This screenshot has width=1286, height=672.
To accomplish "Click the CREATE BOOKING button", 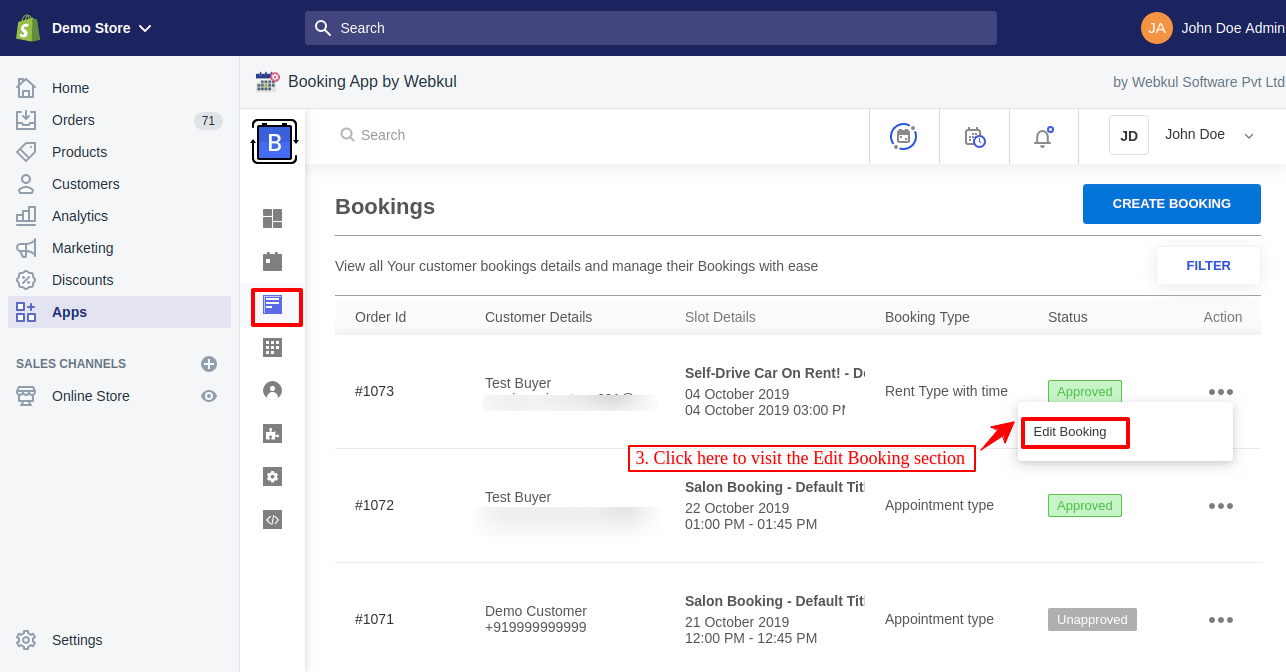I will [x=1171, y=203].
